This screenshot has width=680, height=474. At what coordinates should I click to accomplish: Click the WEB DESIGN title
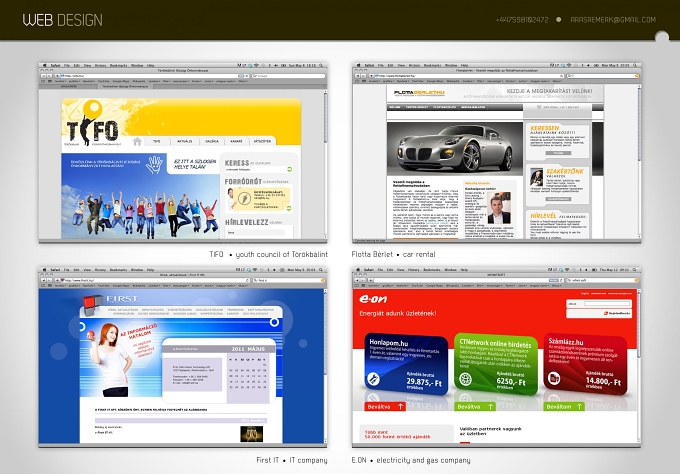[x=63, y=20]
